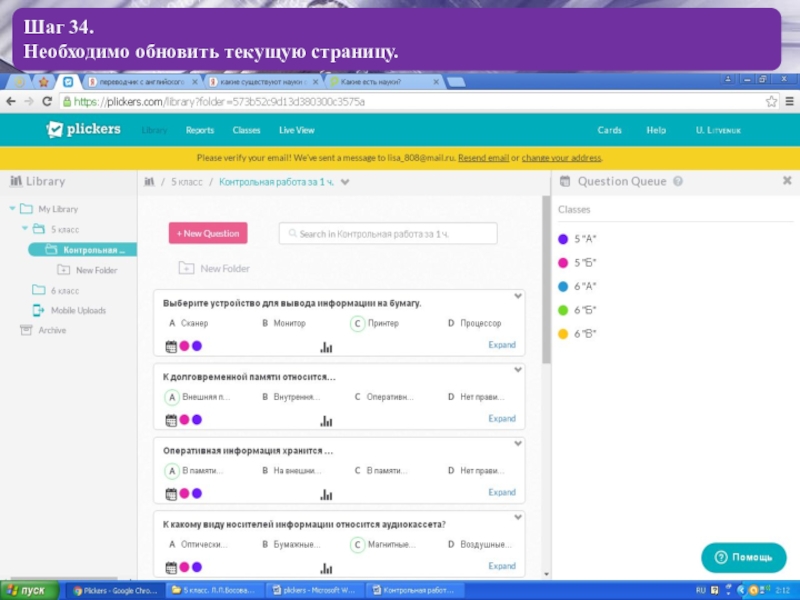Select answer A Внешняя п...

click(197, 397)
